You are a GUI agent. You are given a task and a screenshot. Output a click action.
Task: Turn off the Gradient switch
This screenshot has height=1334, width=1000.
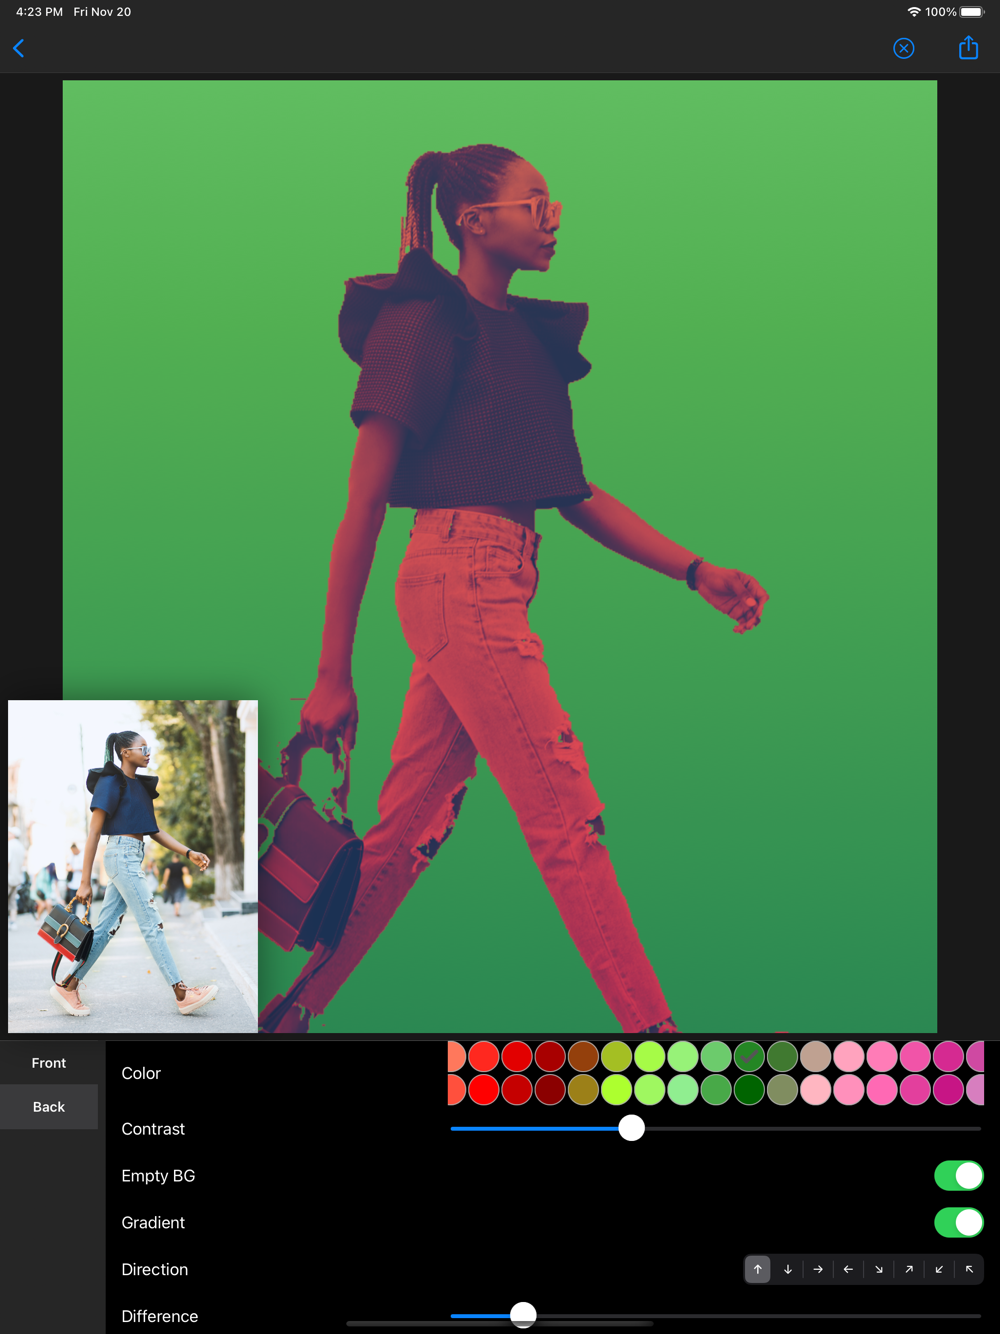[958, 1222]
